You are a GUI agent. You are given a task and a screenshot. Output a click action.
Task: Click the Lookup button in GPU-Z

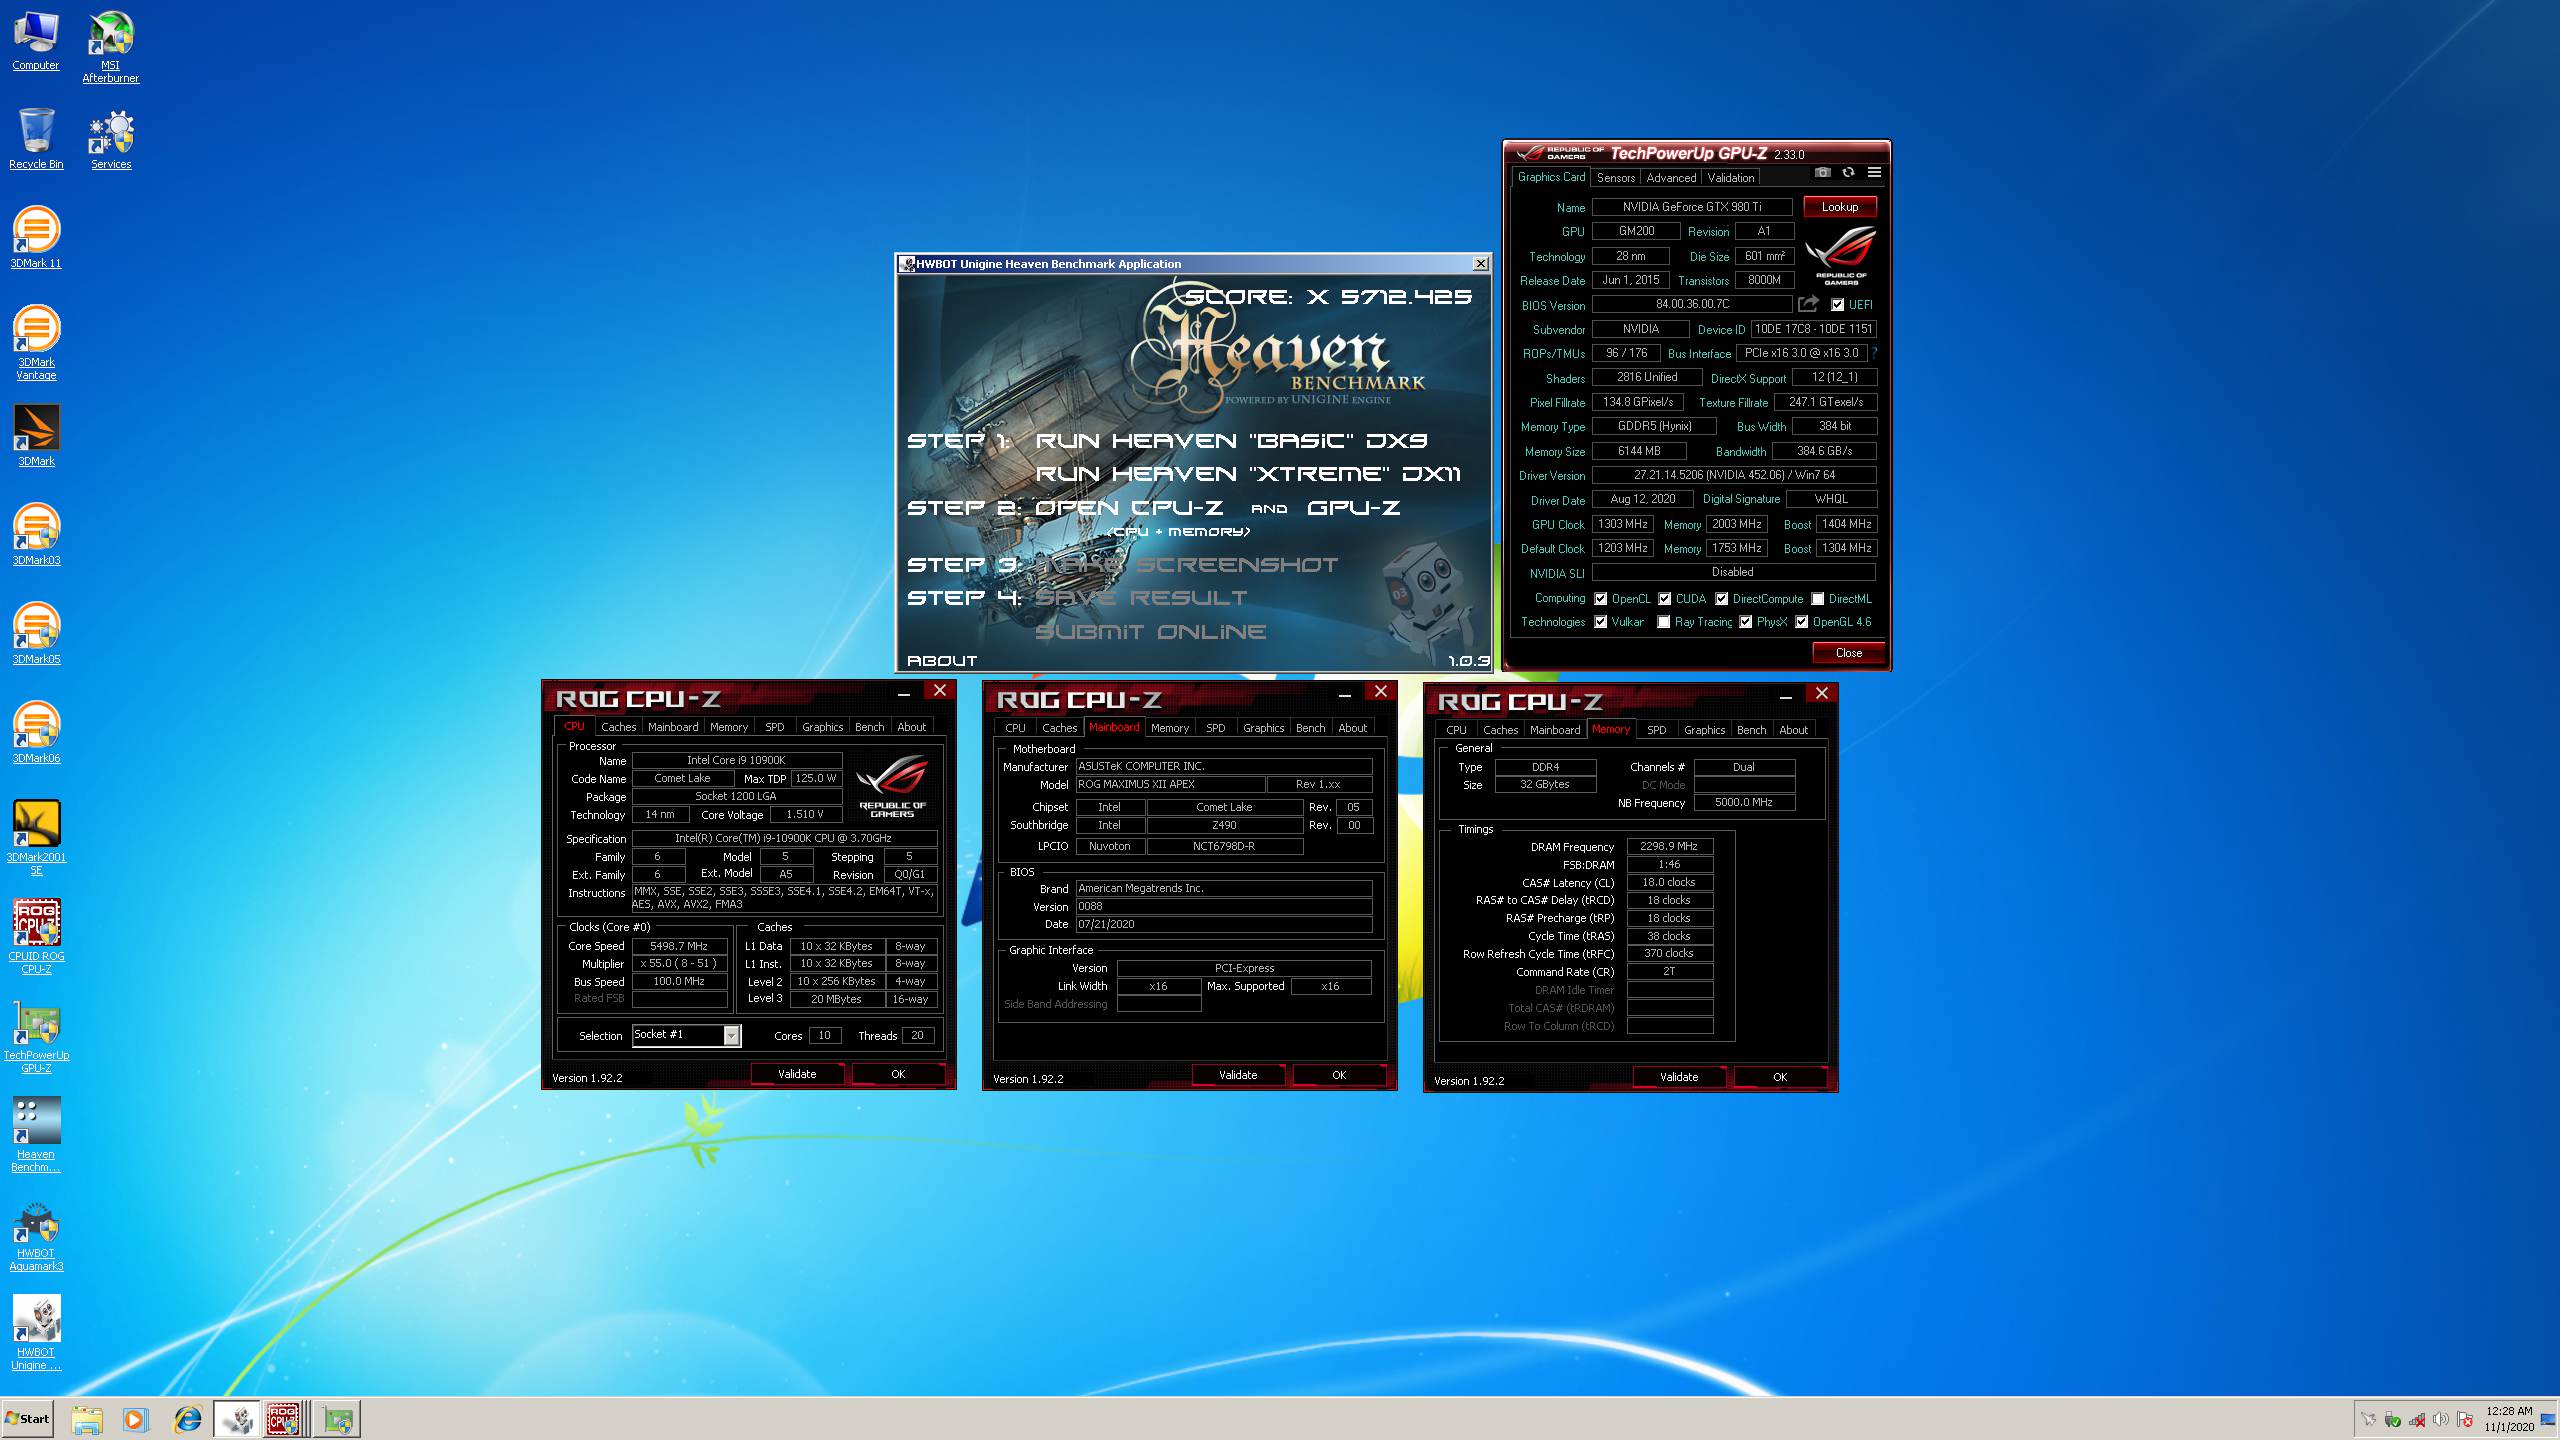[x=1840, y=207]
